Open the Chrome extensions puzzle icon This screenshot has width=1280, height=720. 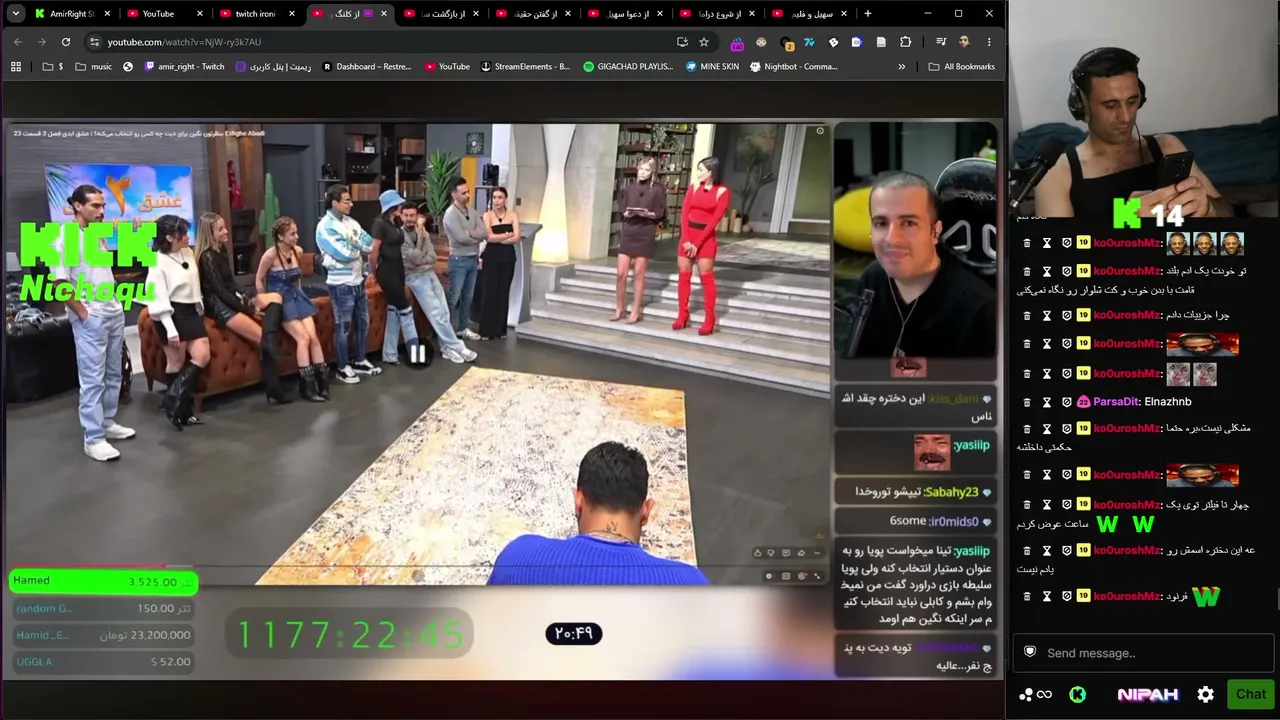click(905, 42)
